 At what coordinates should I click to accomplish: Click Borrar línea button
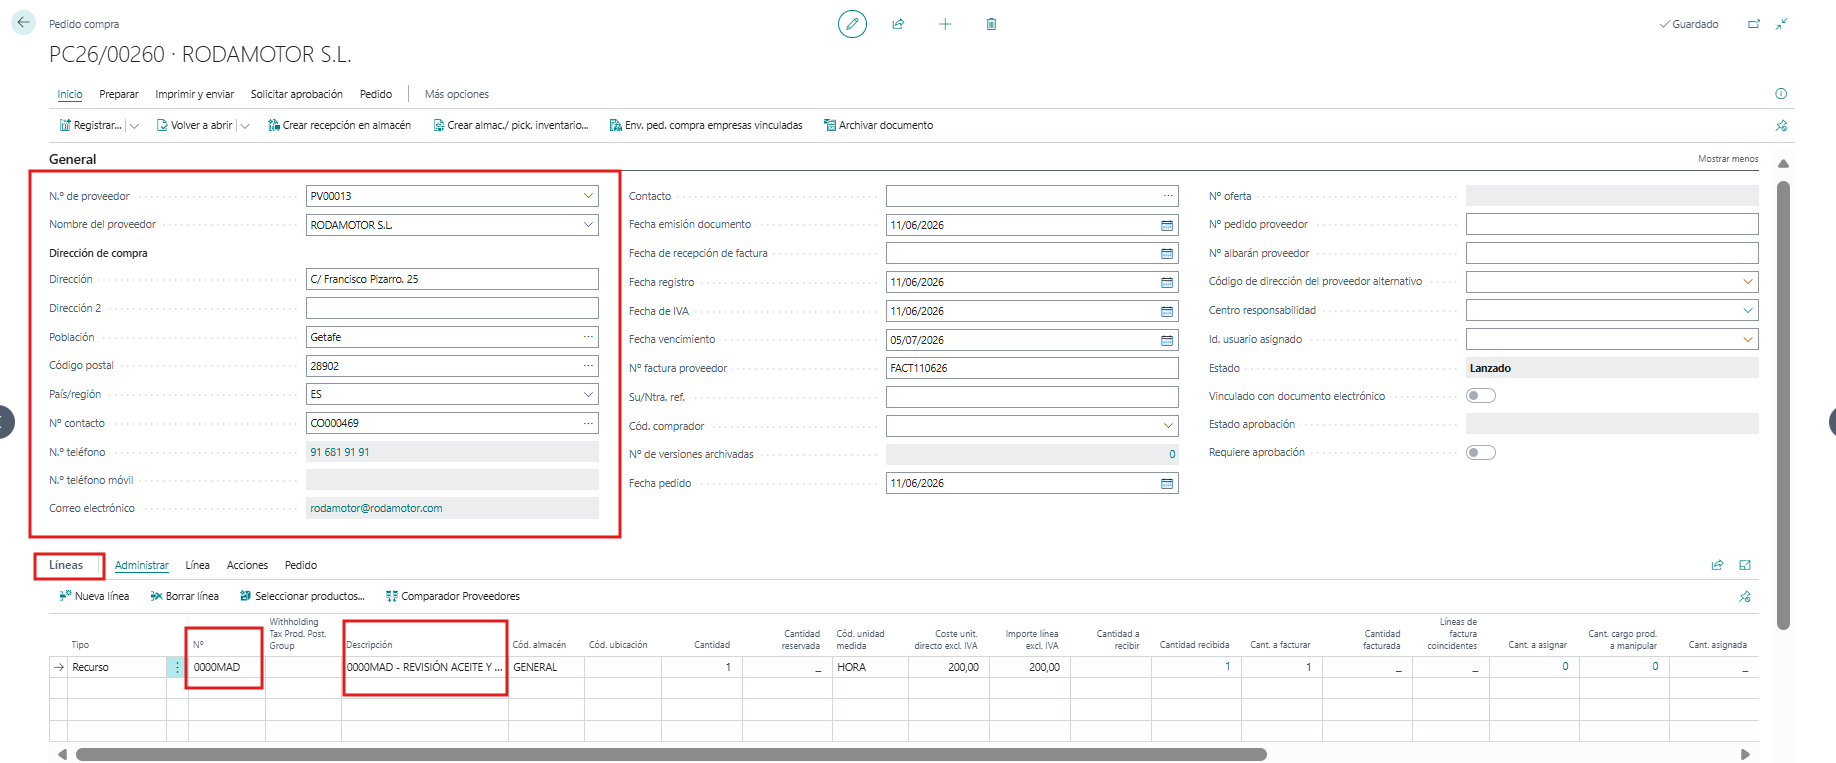pyautogui.click(x=184, y=596)
